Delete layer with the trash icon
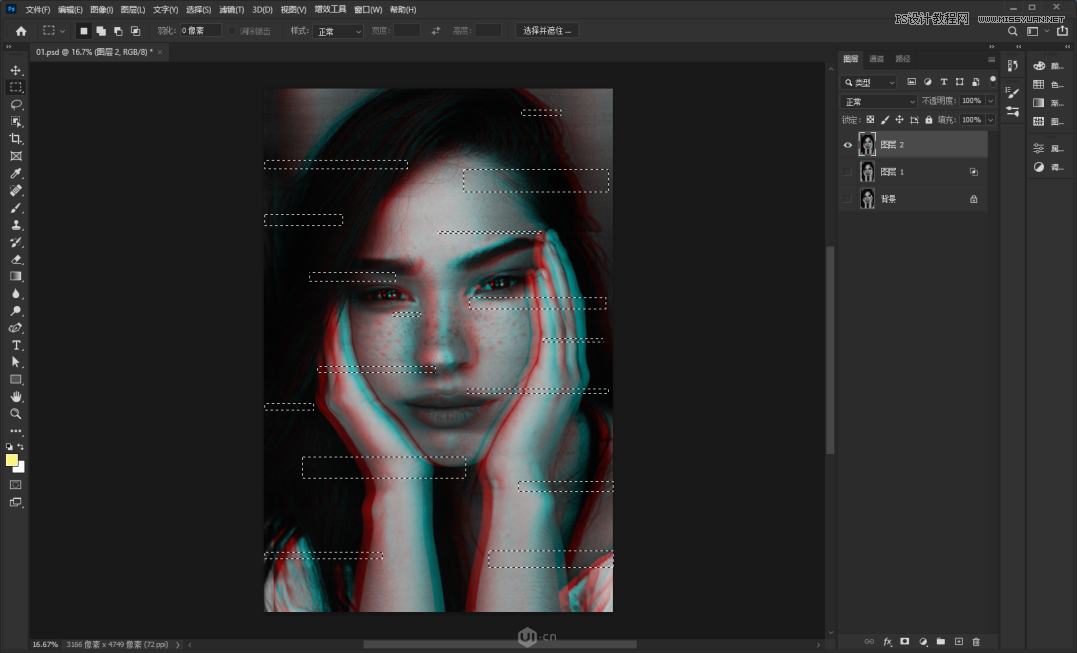The height and width of the screenshot is (653, 1077). (976, 641)
